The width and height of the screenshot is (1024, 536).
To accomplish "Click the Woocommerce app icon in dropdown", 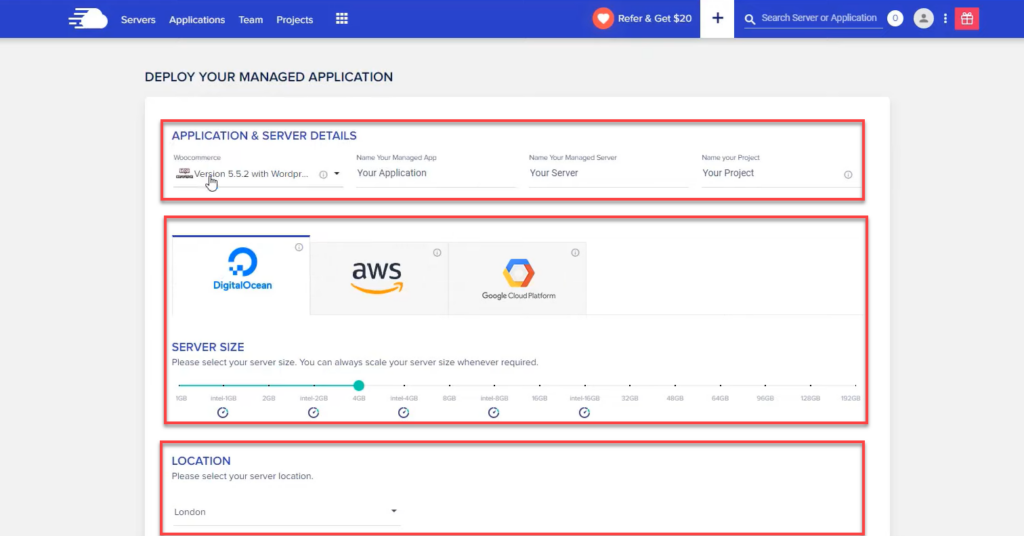I will 184,173.
